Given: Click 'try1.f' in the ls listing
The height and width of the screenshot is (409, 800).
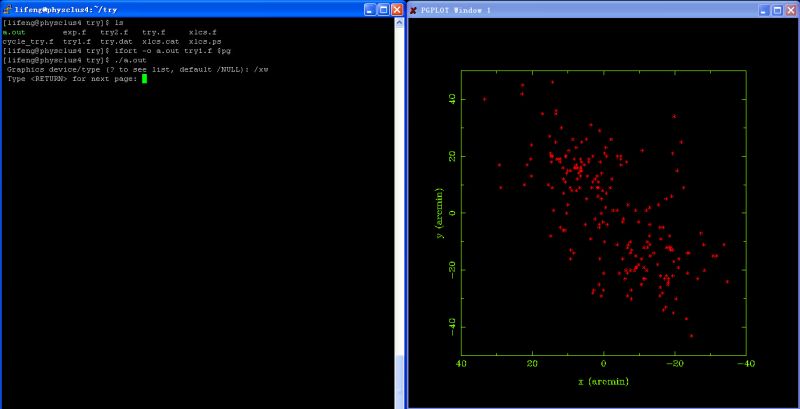Looking at the screenshot, I should click(x=77, y=42).
